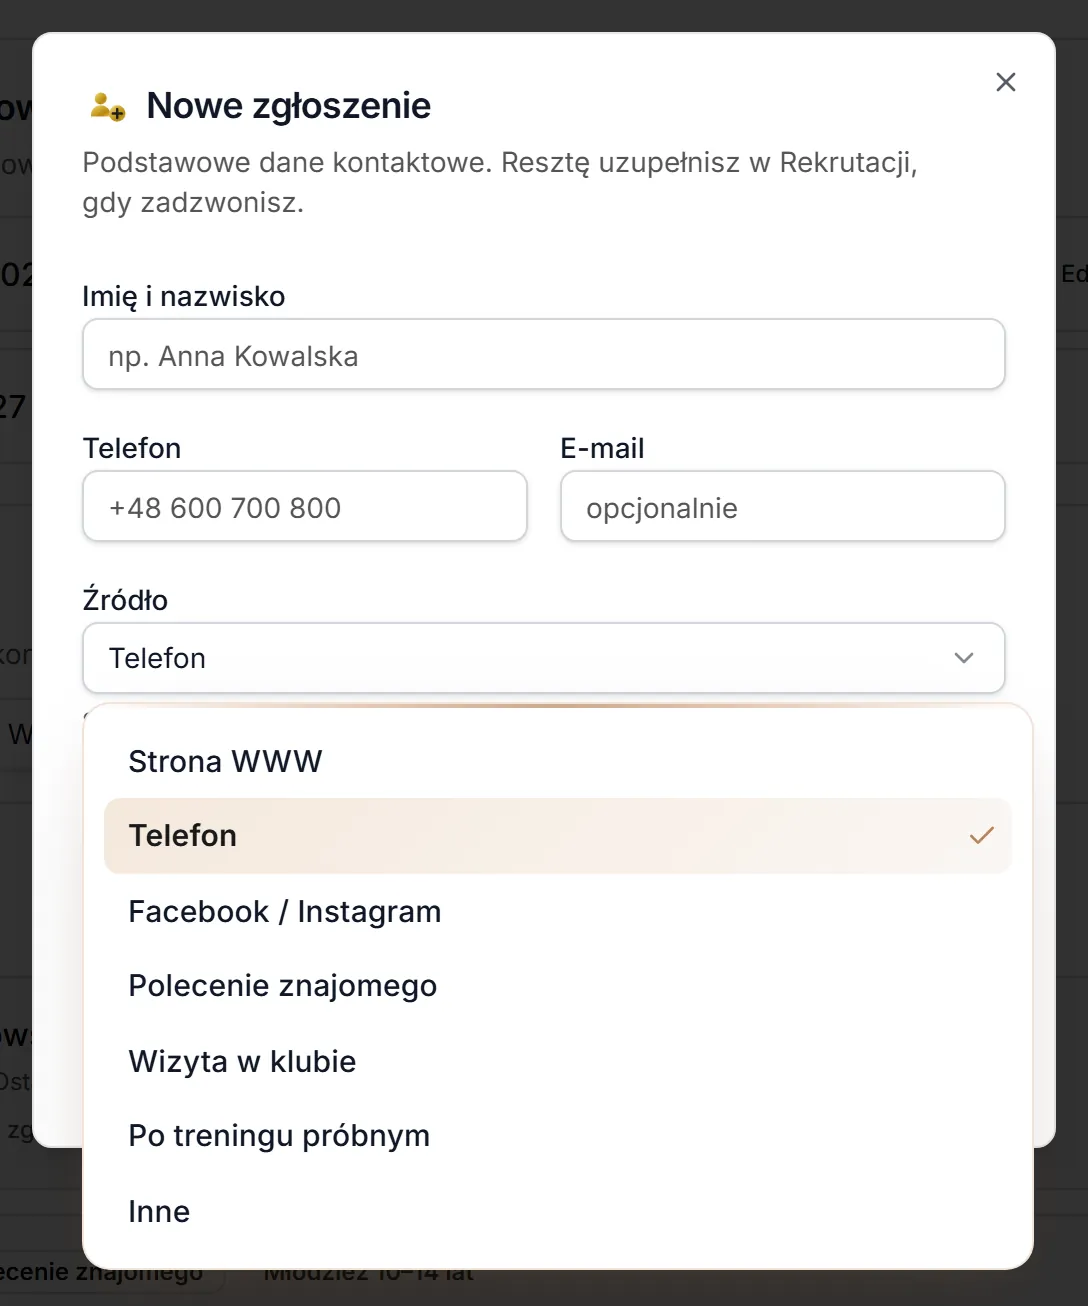Click the Źródło field label
Image resolution: width=1088 pixels, height=1306 pixels.
(125, 600)
